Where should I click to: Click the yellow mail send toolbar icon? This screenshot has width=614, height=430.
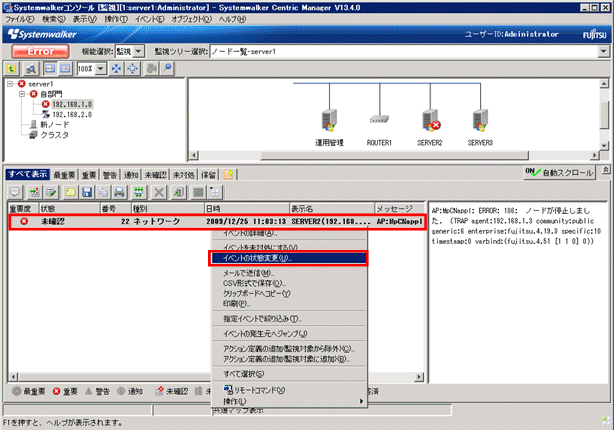pyautogui.click(x=70, y=192)
